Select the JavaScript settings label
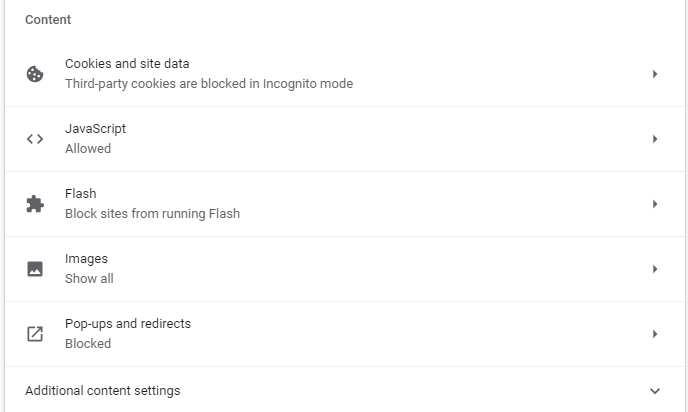The image size is (688, 412). [95, 129]
